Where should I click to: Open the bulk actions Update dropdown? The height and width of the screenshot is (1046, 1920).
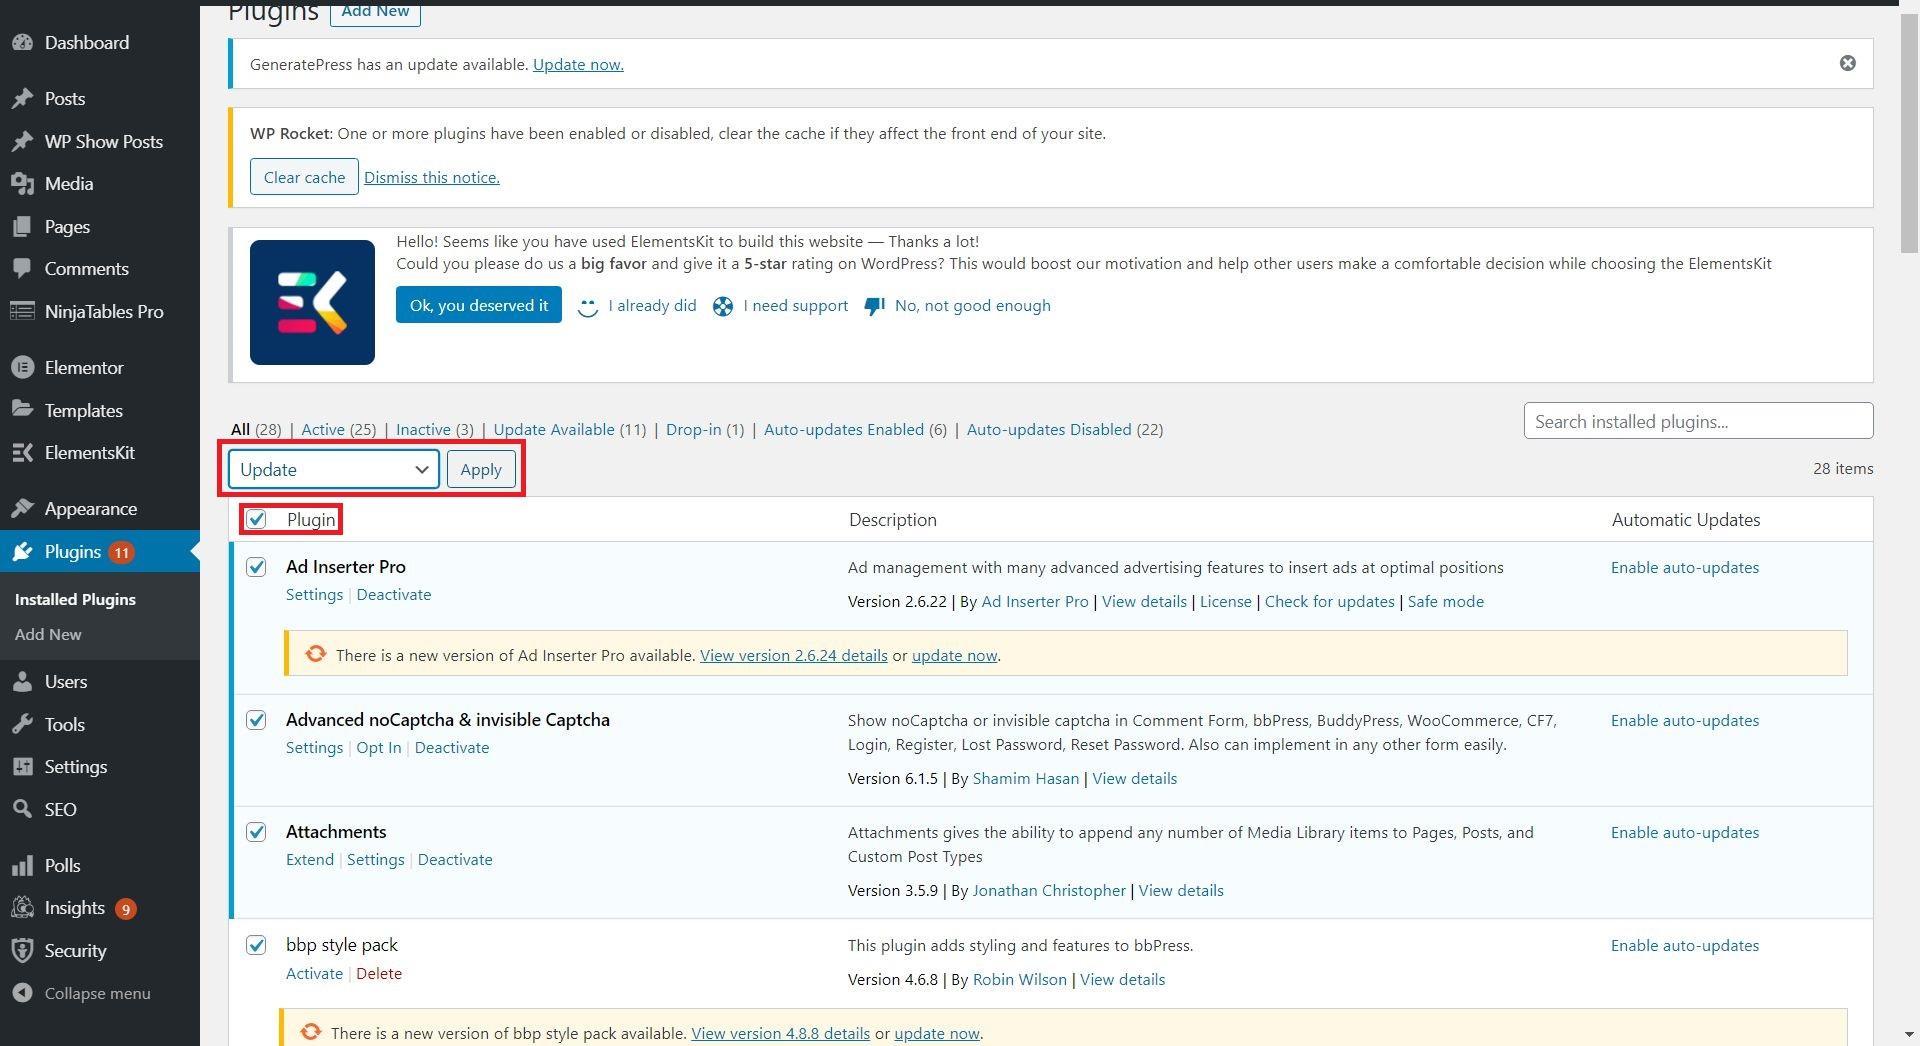[x=334, y=469]
